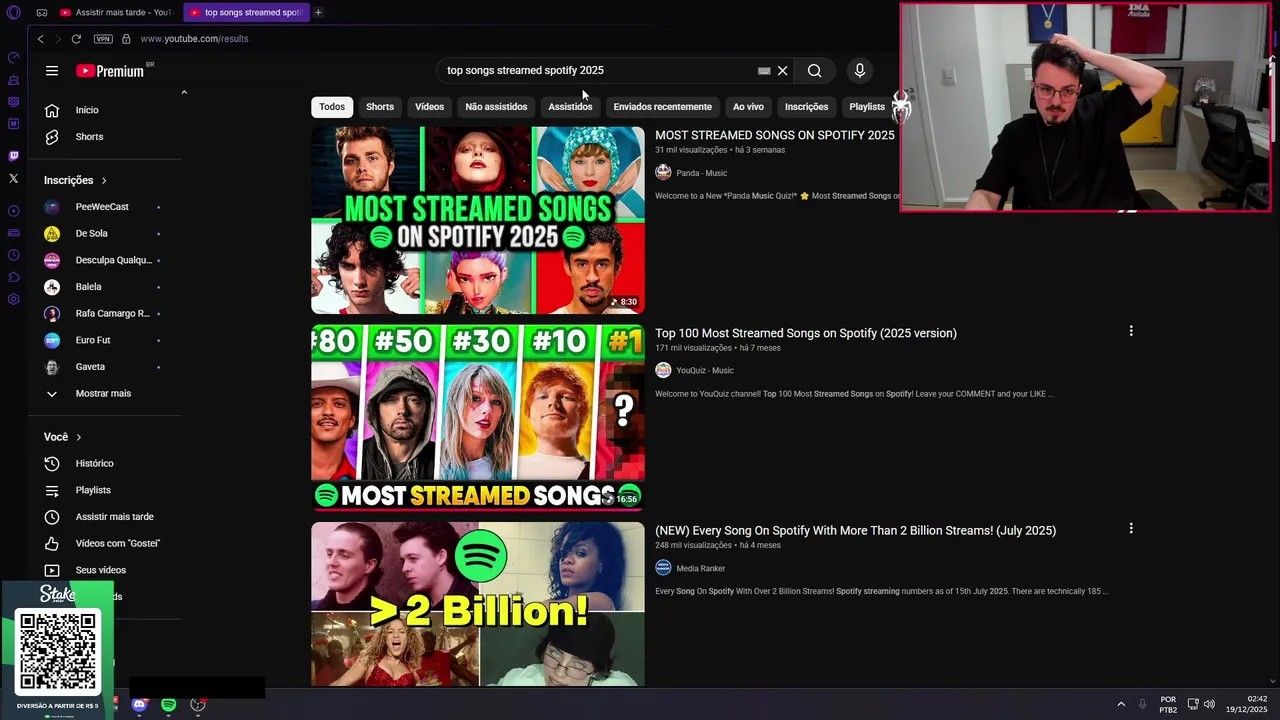Viewport: 1280px width, 720px height.
Task: Select the 'Ao vivo' filter chip
Action: coord(748,107)
